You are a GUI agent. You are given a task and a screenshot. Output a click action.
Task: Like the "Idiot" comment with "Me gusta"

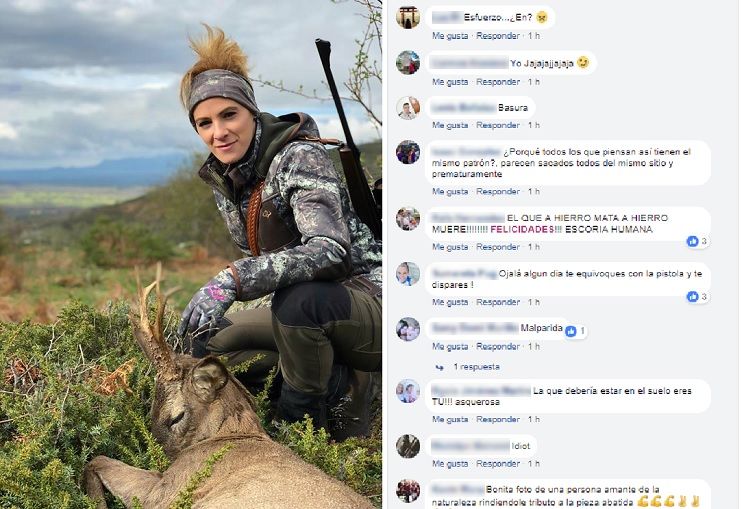450,464
